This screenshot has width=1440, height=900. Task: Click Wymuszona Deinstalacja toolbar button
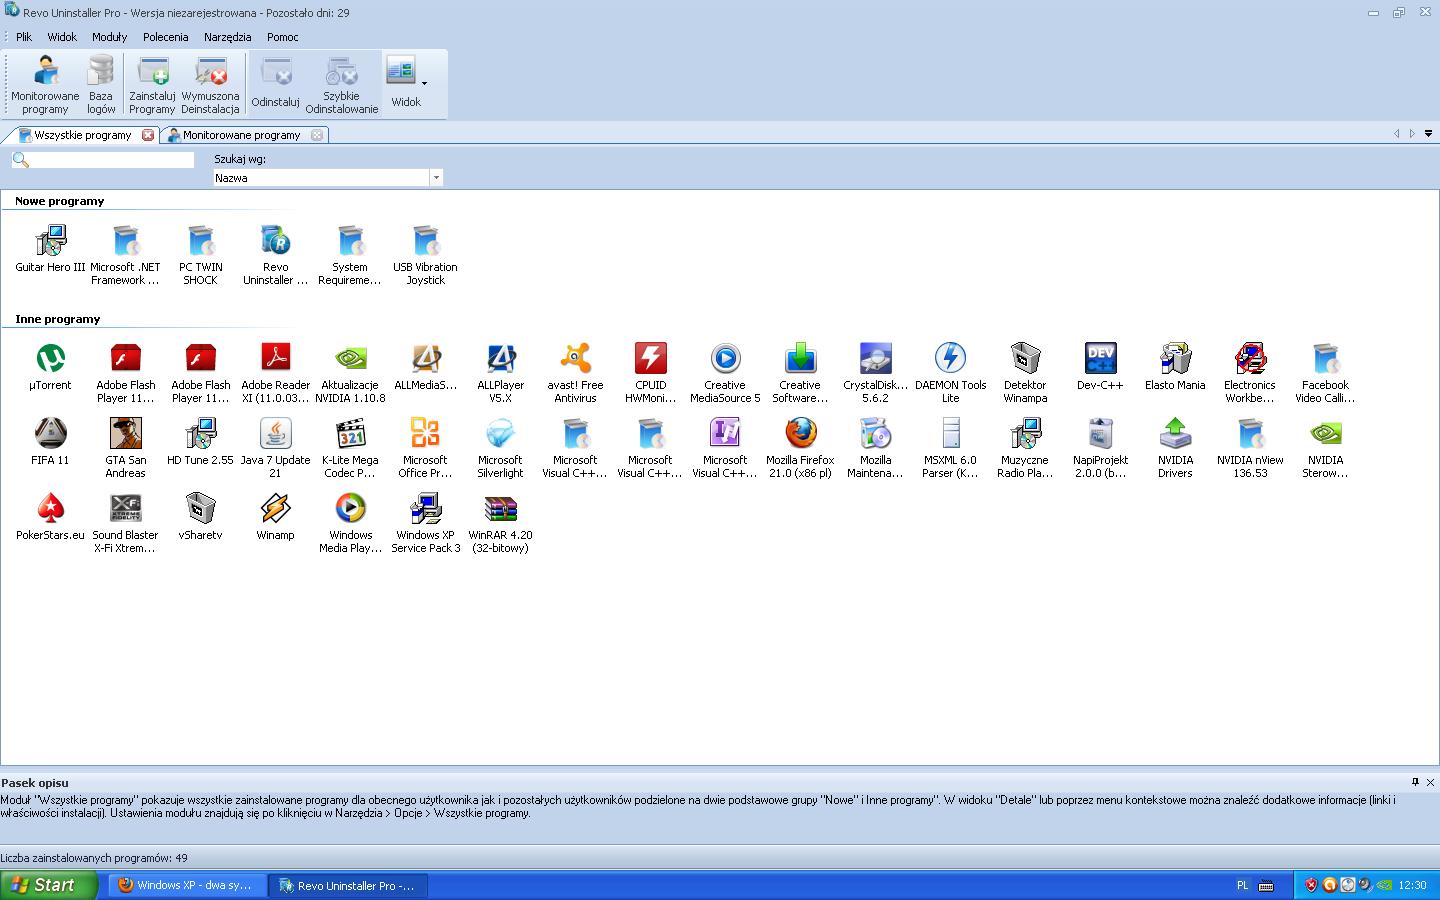pos(210,84)
